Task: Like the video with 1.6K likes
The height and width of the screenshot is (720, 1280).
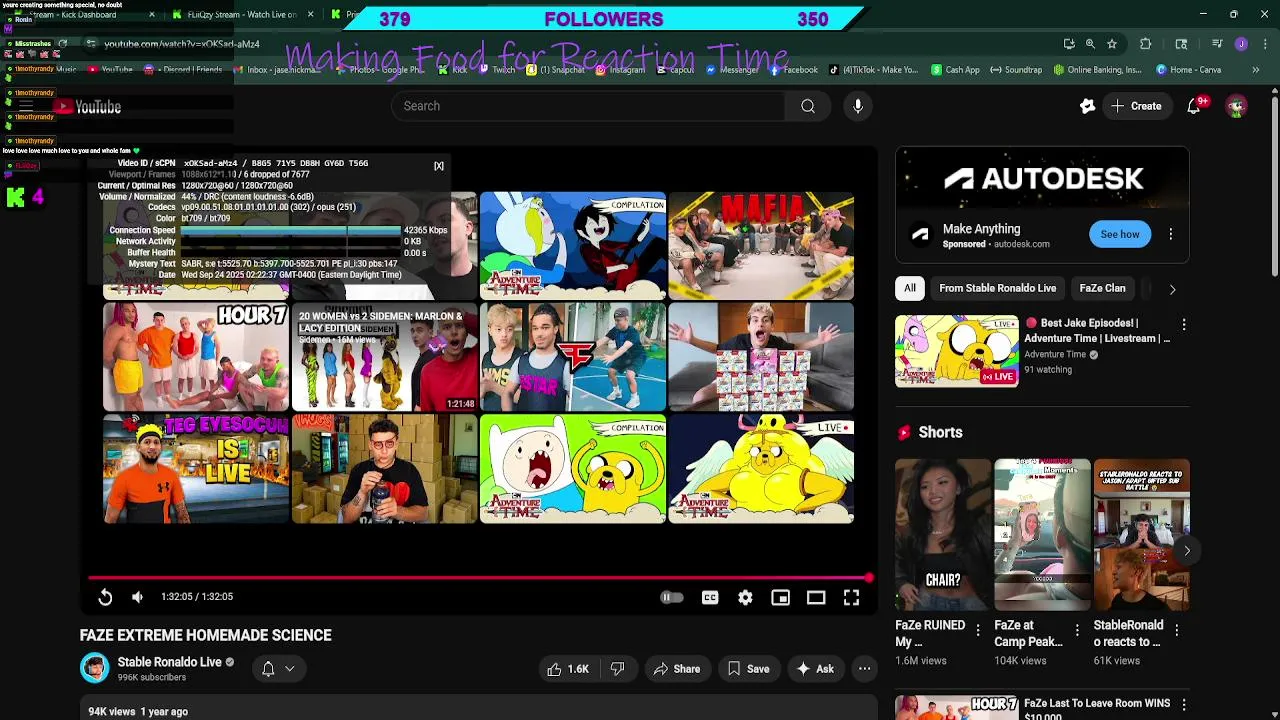Action: coord(567,669)
